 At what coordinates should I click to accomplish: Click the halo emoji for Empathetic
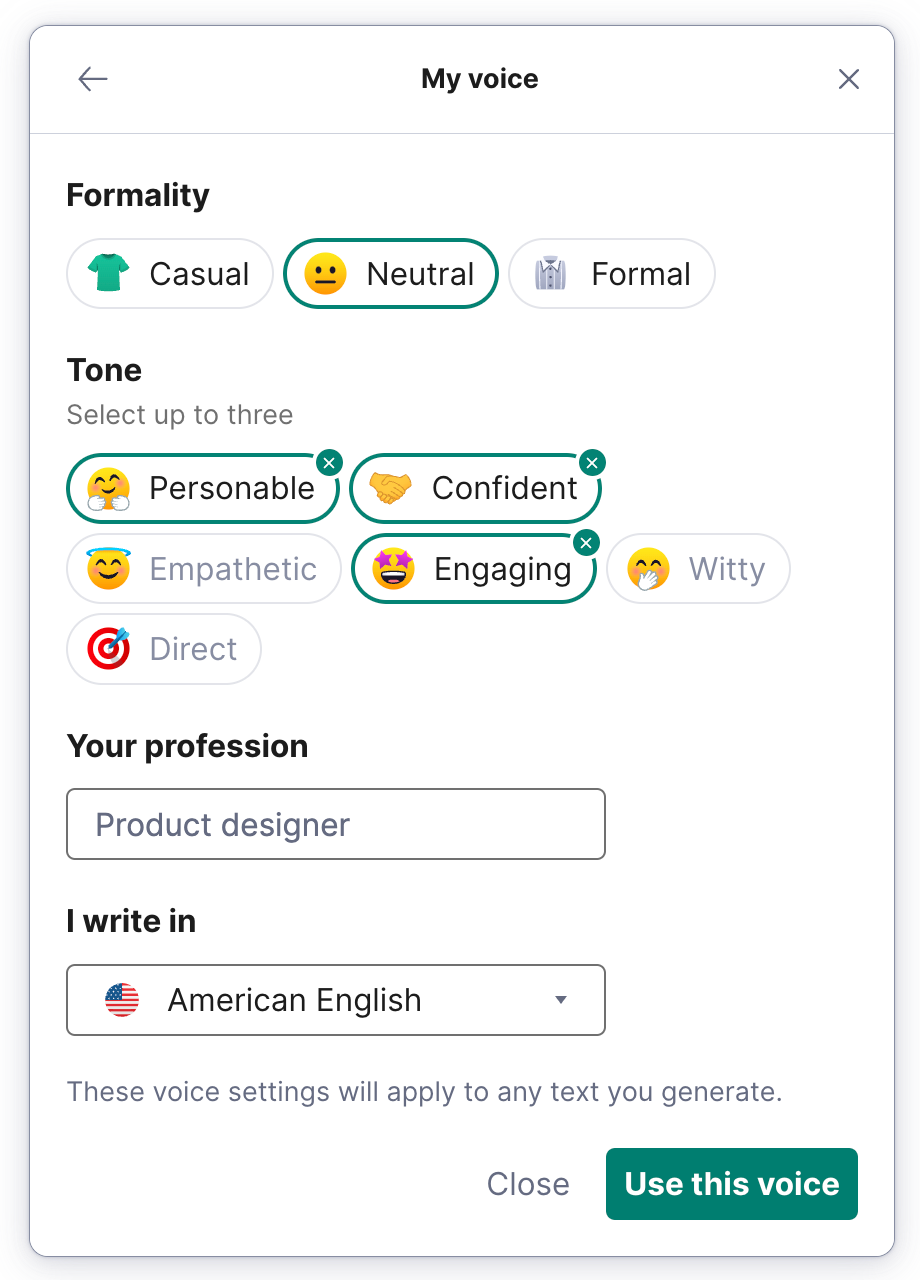point(108,568)
